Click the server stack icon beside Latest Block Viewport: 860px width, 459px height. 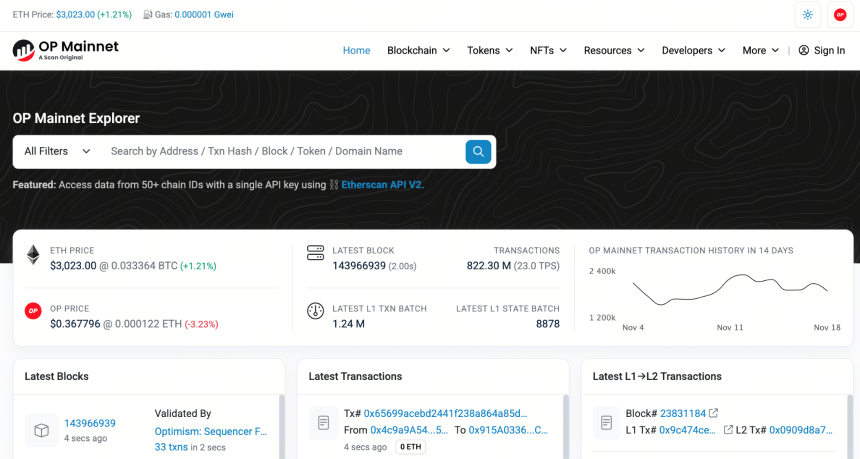(x=315, y=253)
